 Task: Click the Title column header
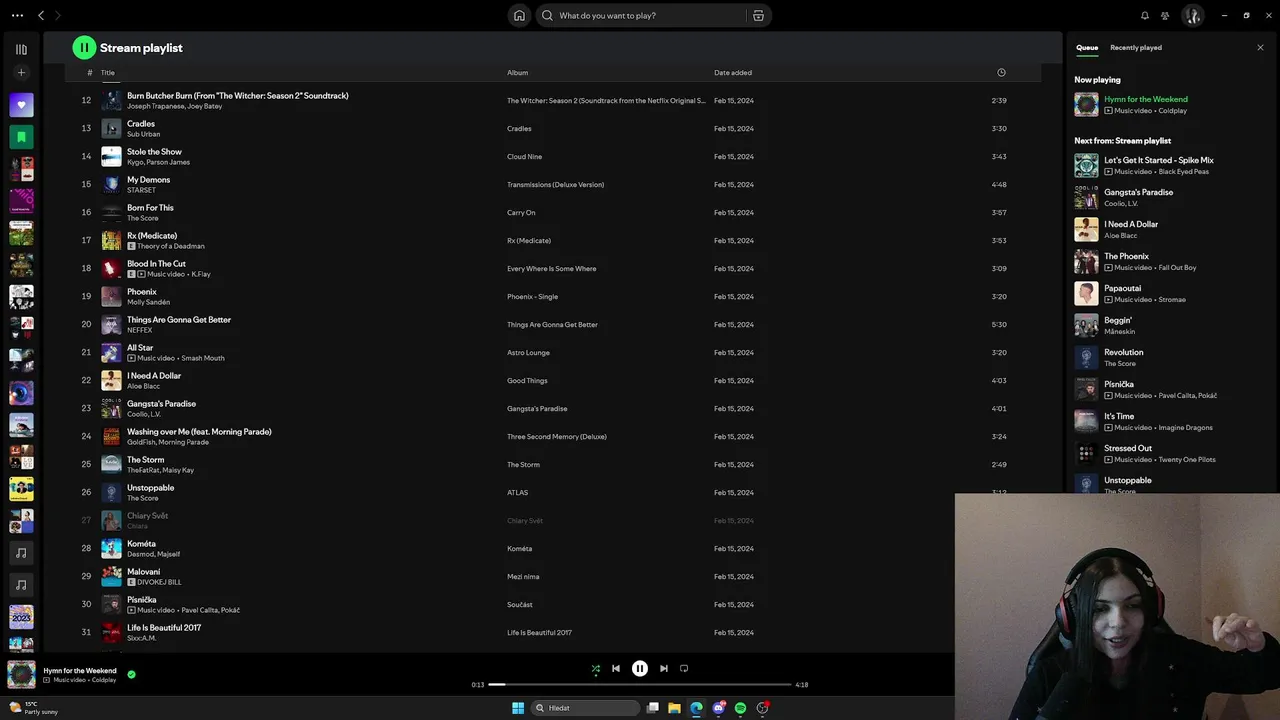[x=108, y=73]
